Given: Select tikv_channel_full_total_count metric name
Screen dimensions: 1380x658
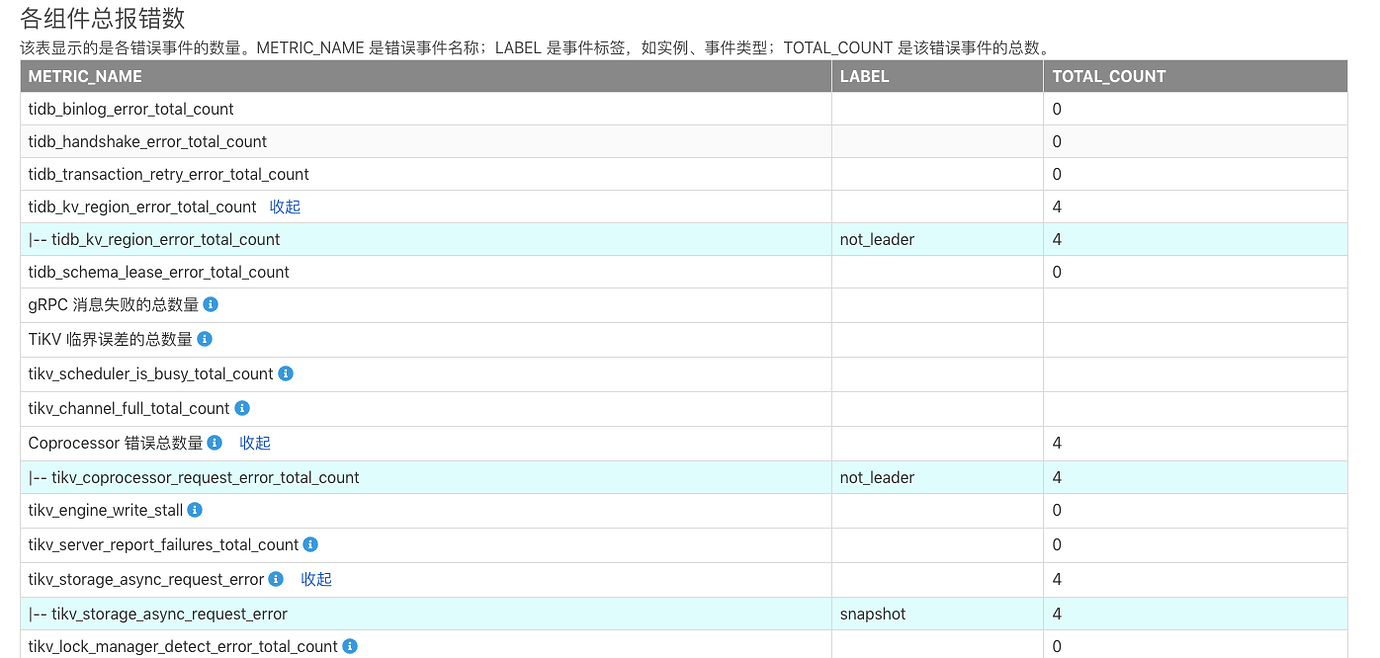Looking at the screenshot, I should [129, 408].
